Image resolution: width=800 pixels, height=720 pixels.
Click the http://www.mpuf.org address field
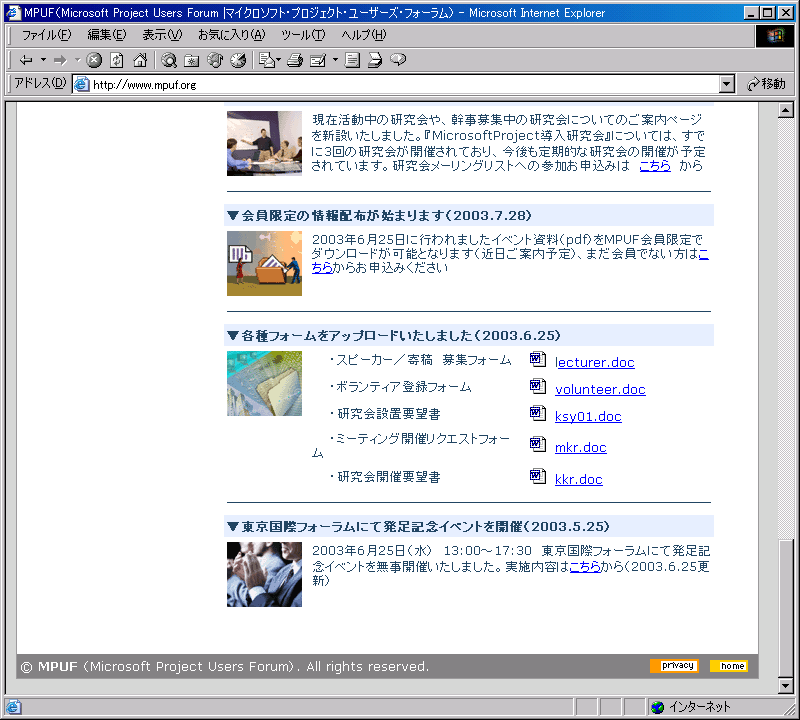pos(395,84)
